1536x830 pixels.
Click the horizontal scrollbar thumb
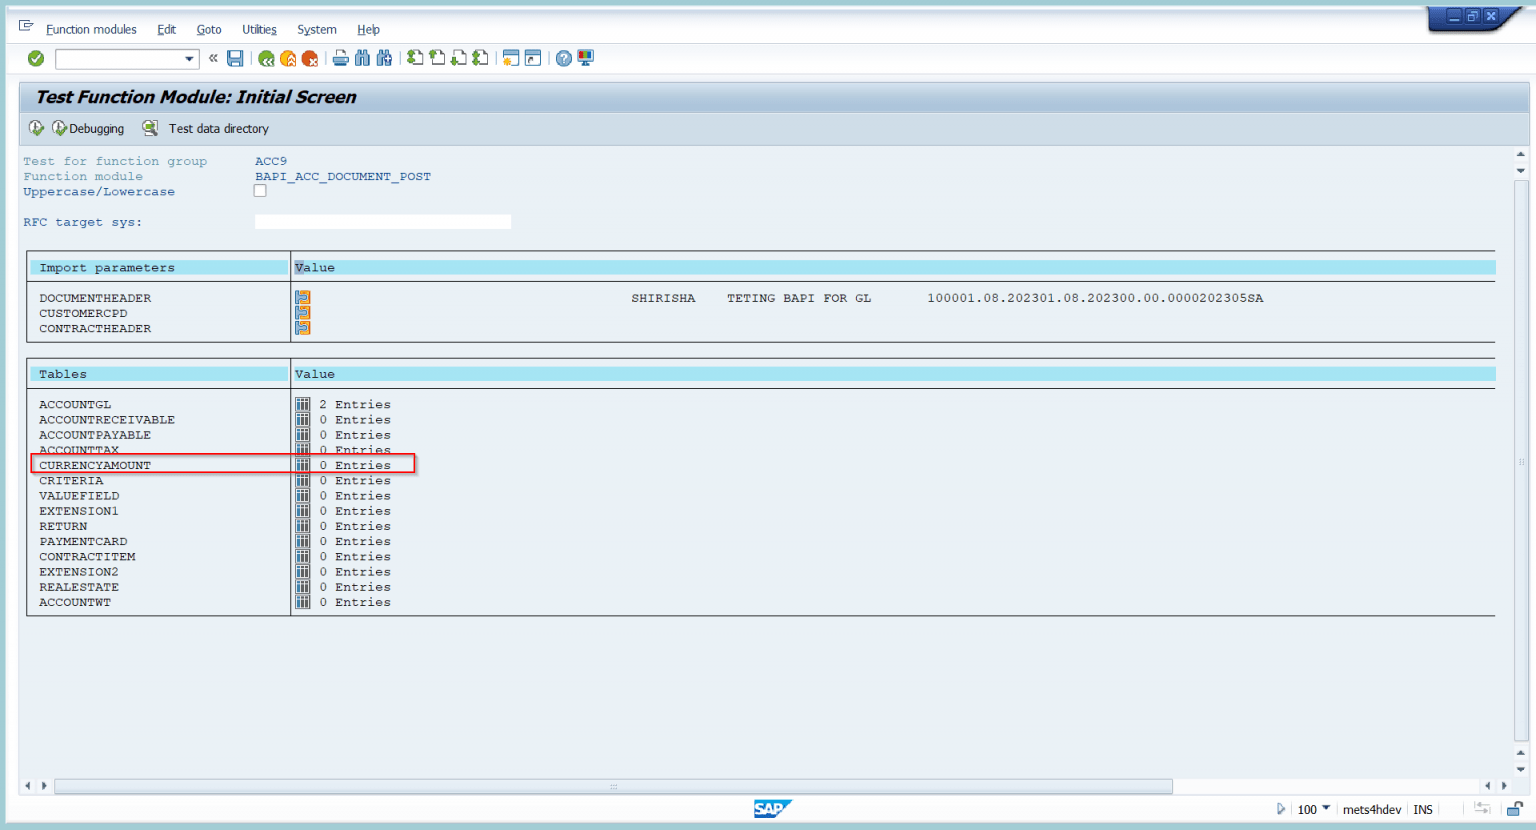pyautogui.click(x=613, y=786)
